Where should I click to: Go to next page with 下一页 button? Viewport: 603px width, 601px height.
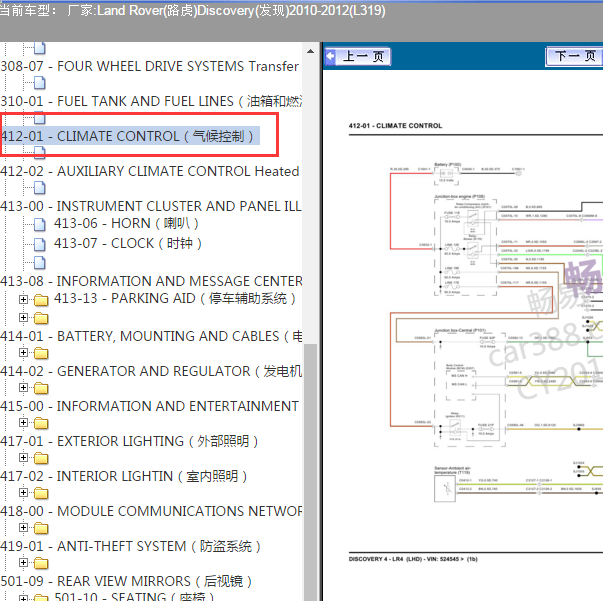574,57
